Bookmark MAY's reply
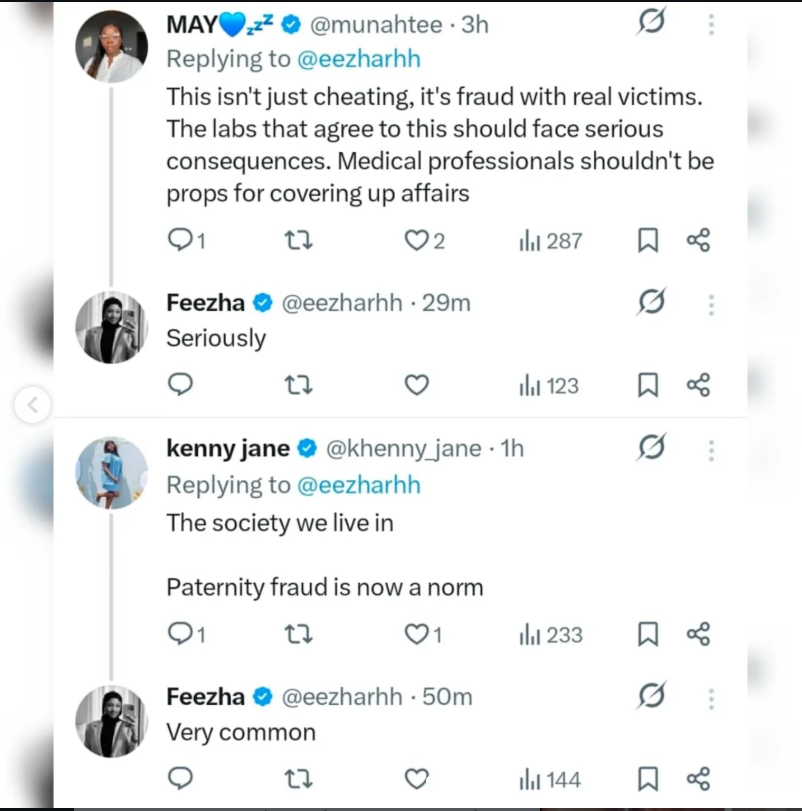802x811 pixels. point(647,240)
